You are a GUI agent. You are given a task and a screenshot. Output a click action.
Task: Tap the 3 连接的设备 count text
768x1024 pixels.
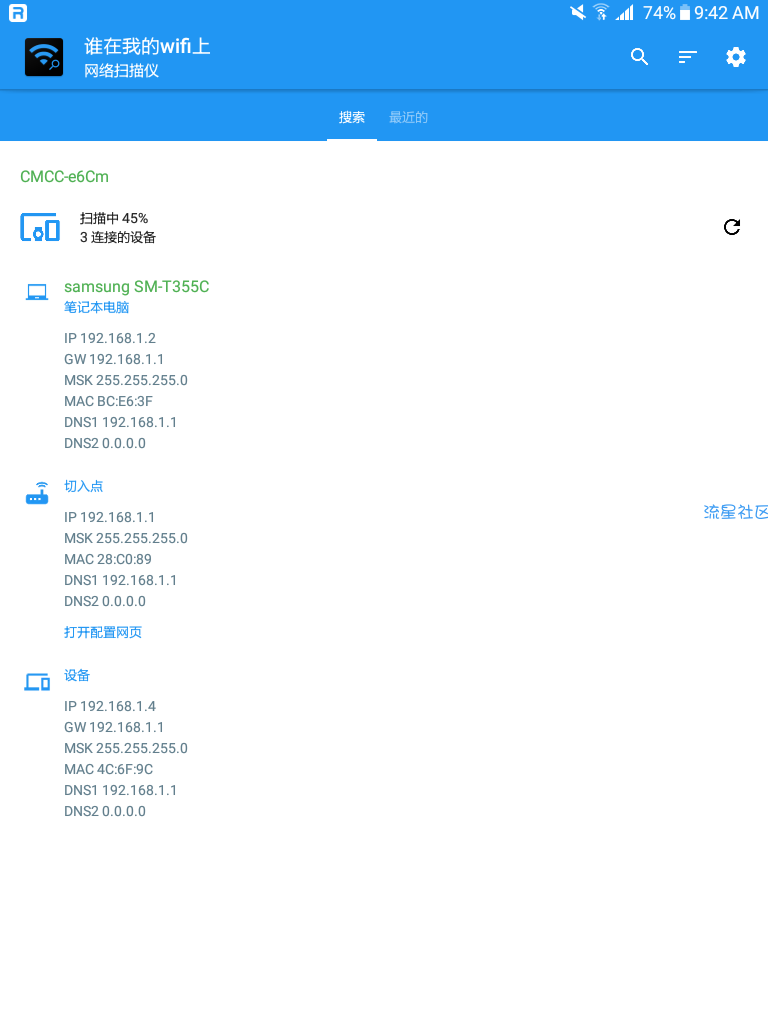[118, 237]
